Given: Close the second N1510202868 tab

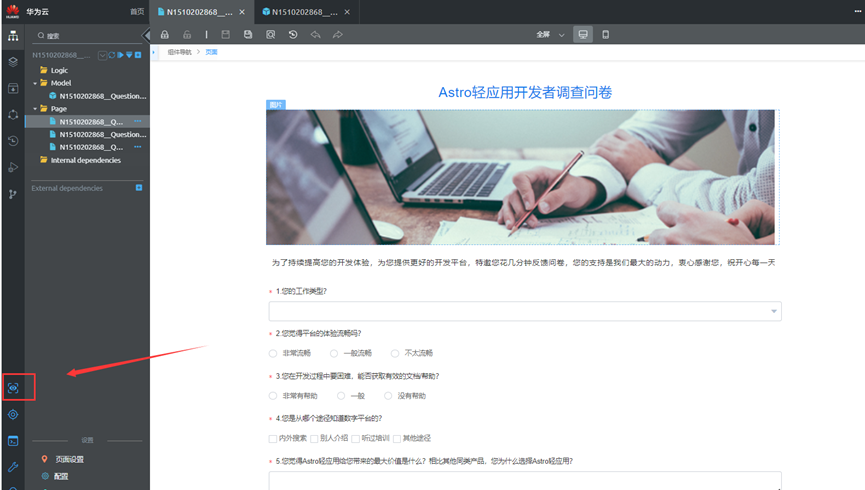Looking at the screenshot, I should tap(347, 12).
